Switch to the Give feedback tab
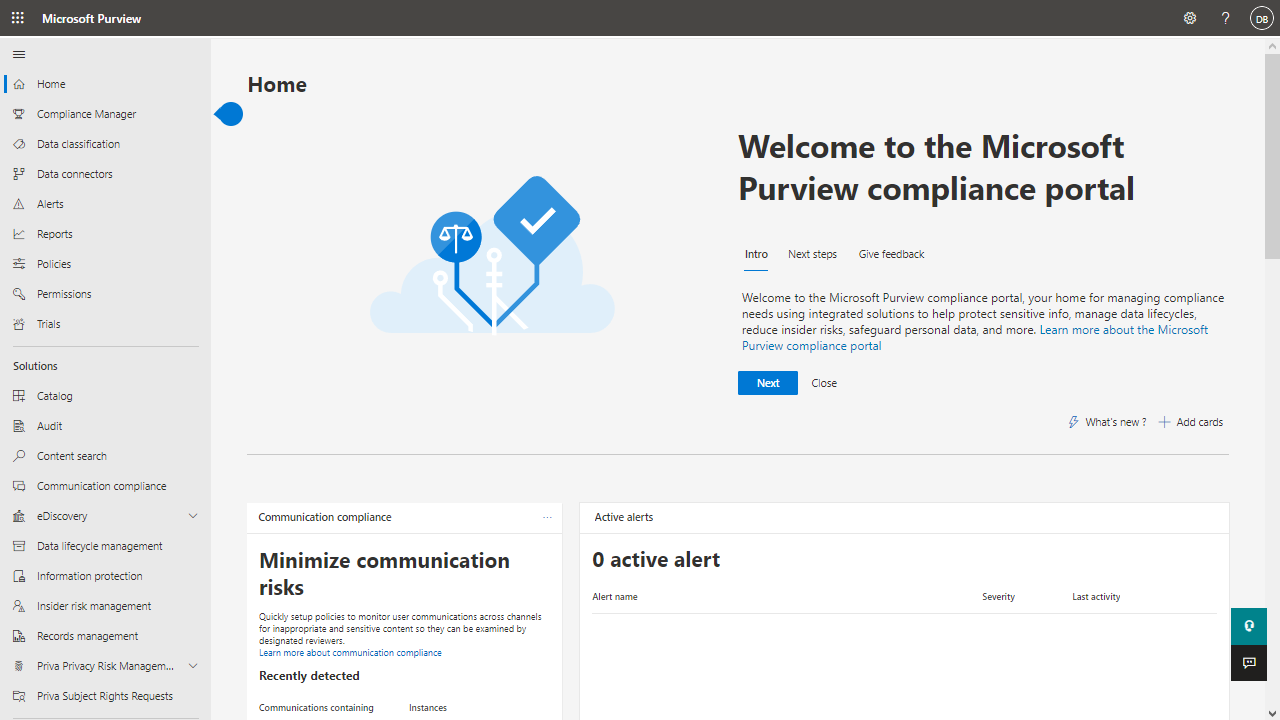 891,254
